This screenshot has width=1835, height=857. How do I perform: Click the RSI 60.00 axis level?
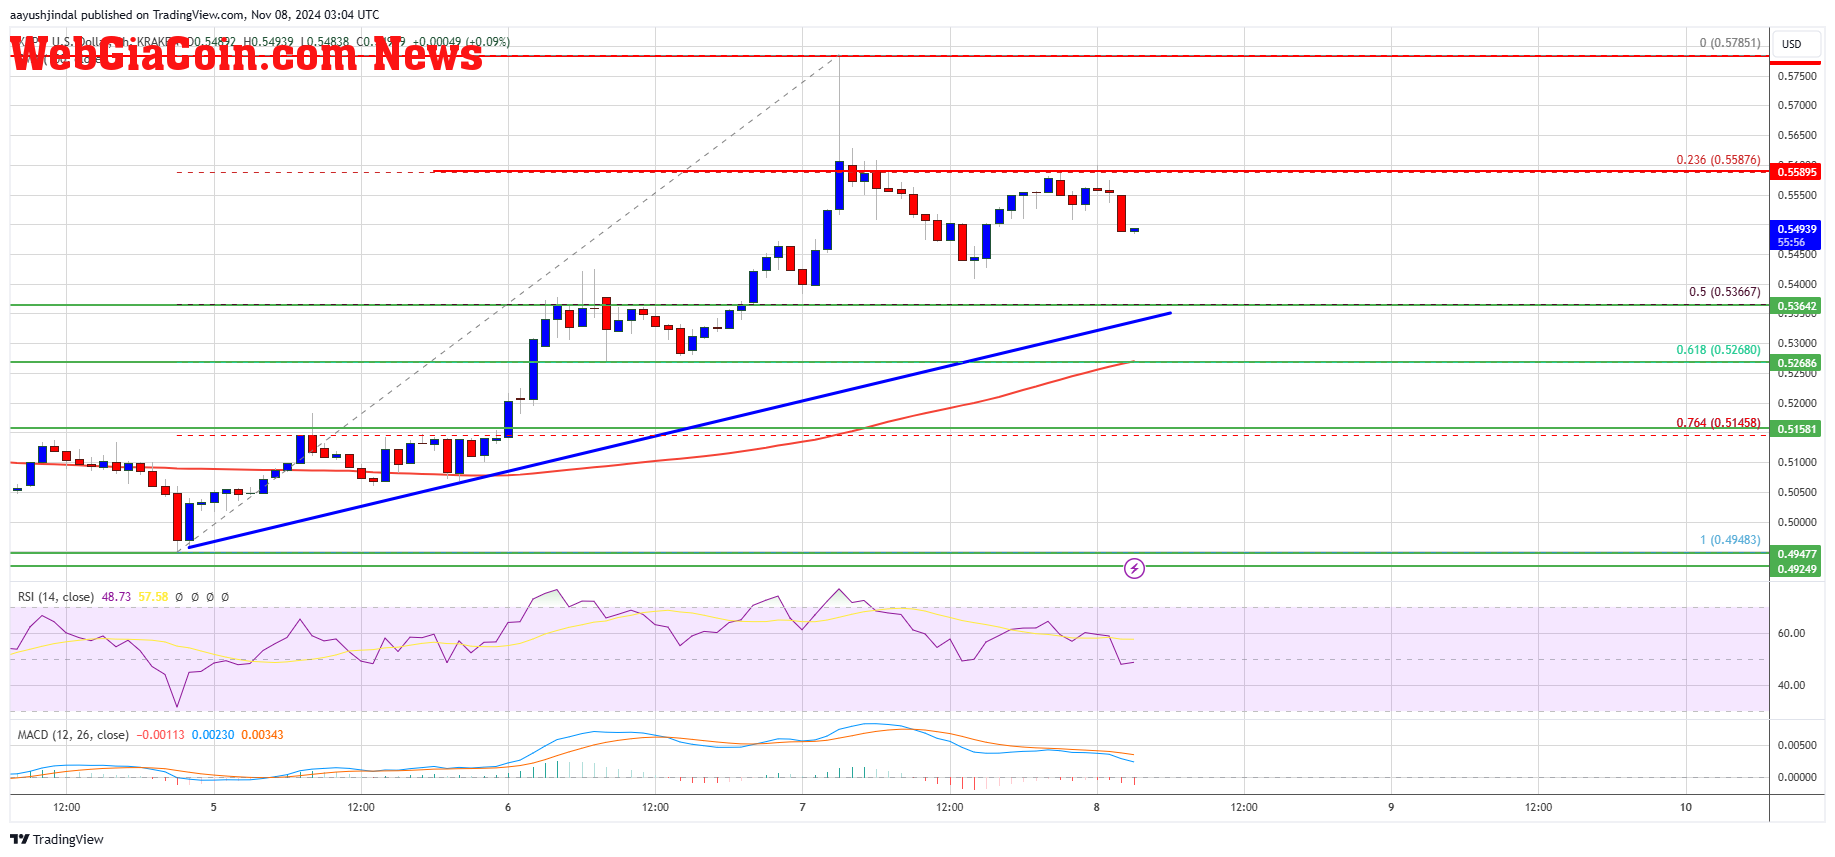coord(1791,633)
